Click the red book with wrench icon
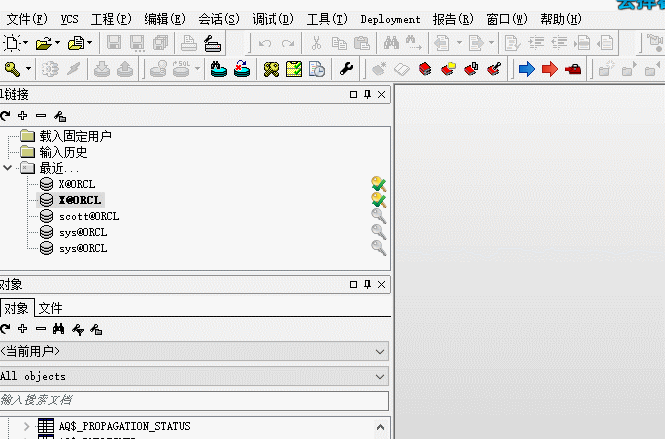 (x=494, y=69)
